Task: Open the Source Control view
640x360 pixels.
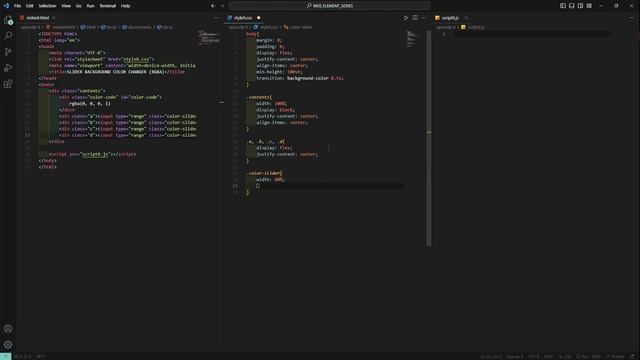Action: tap(8, 51)
